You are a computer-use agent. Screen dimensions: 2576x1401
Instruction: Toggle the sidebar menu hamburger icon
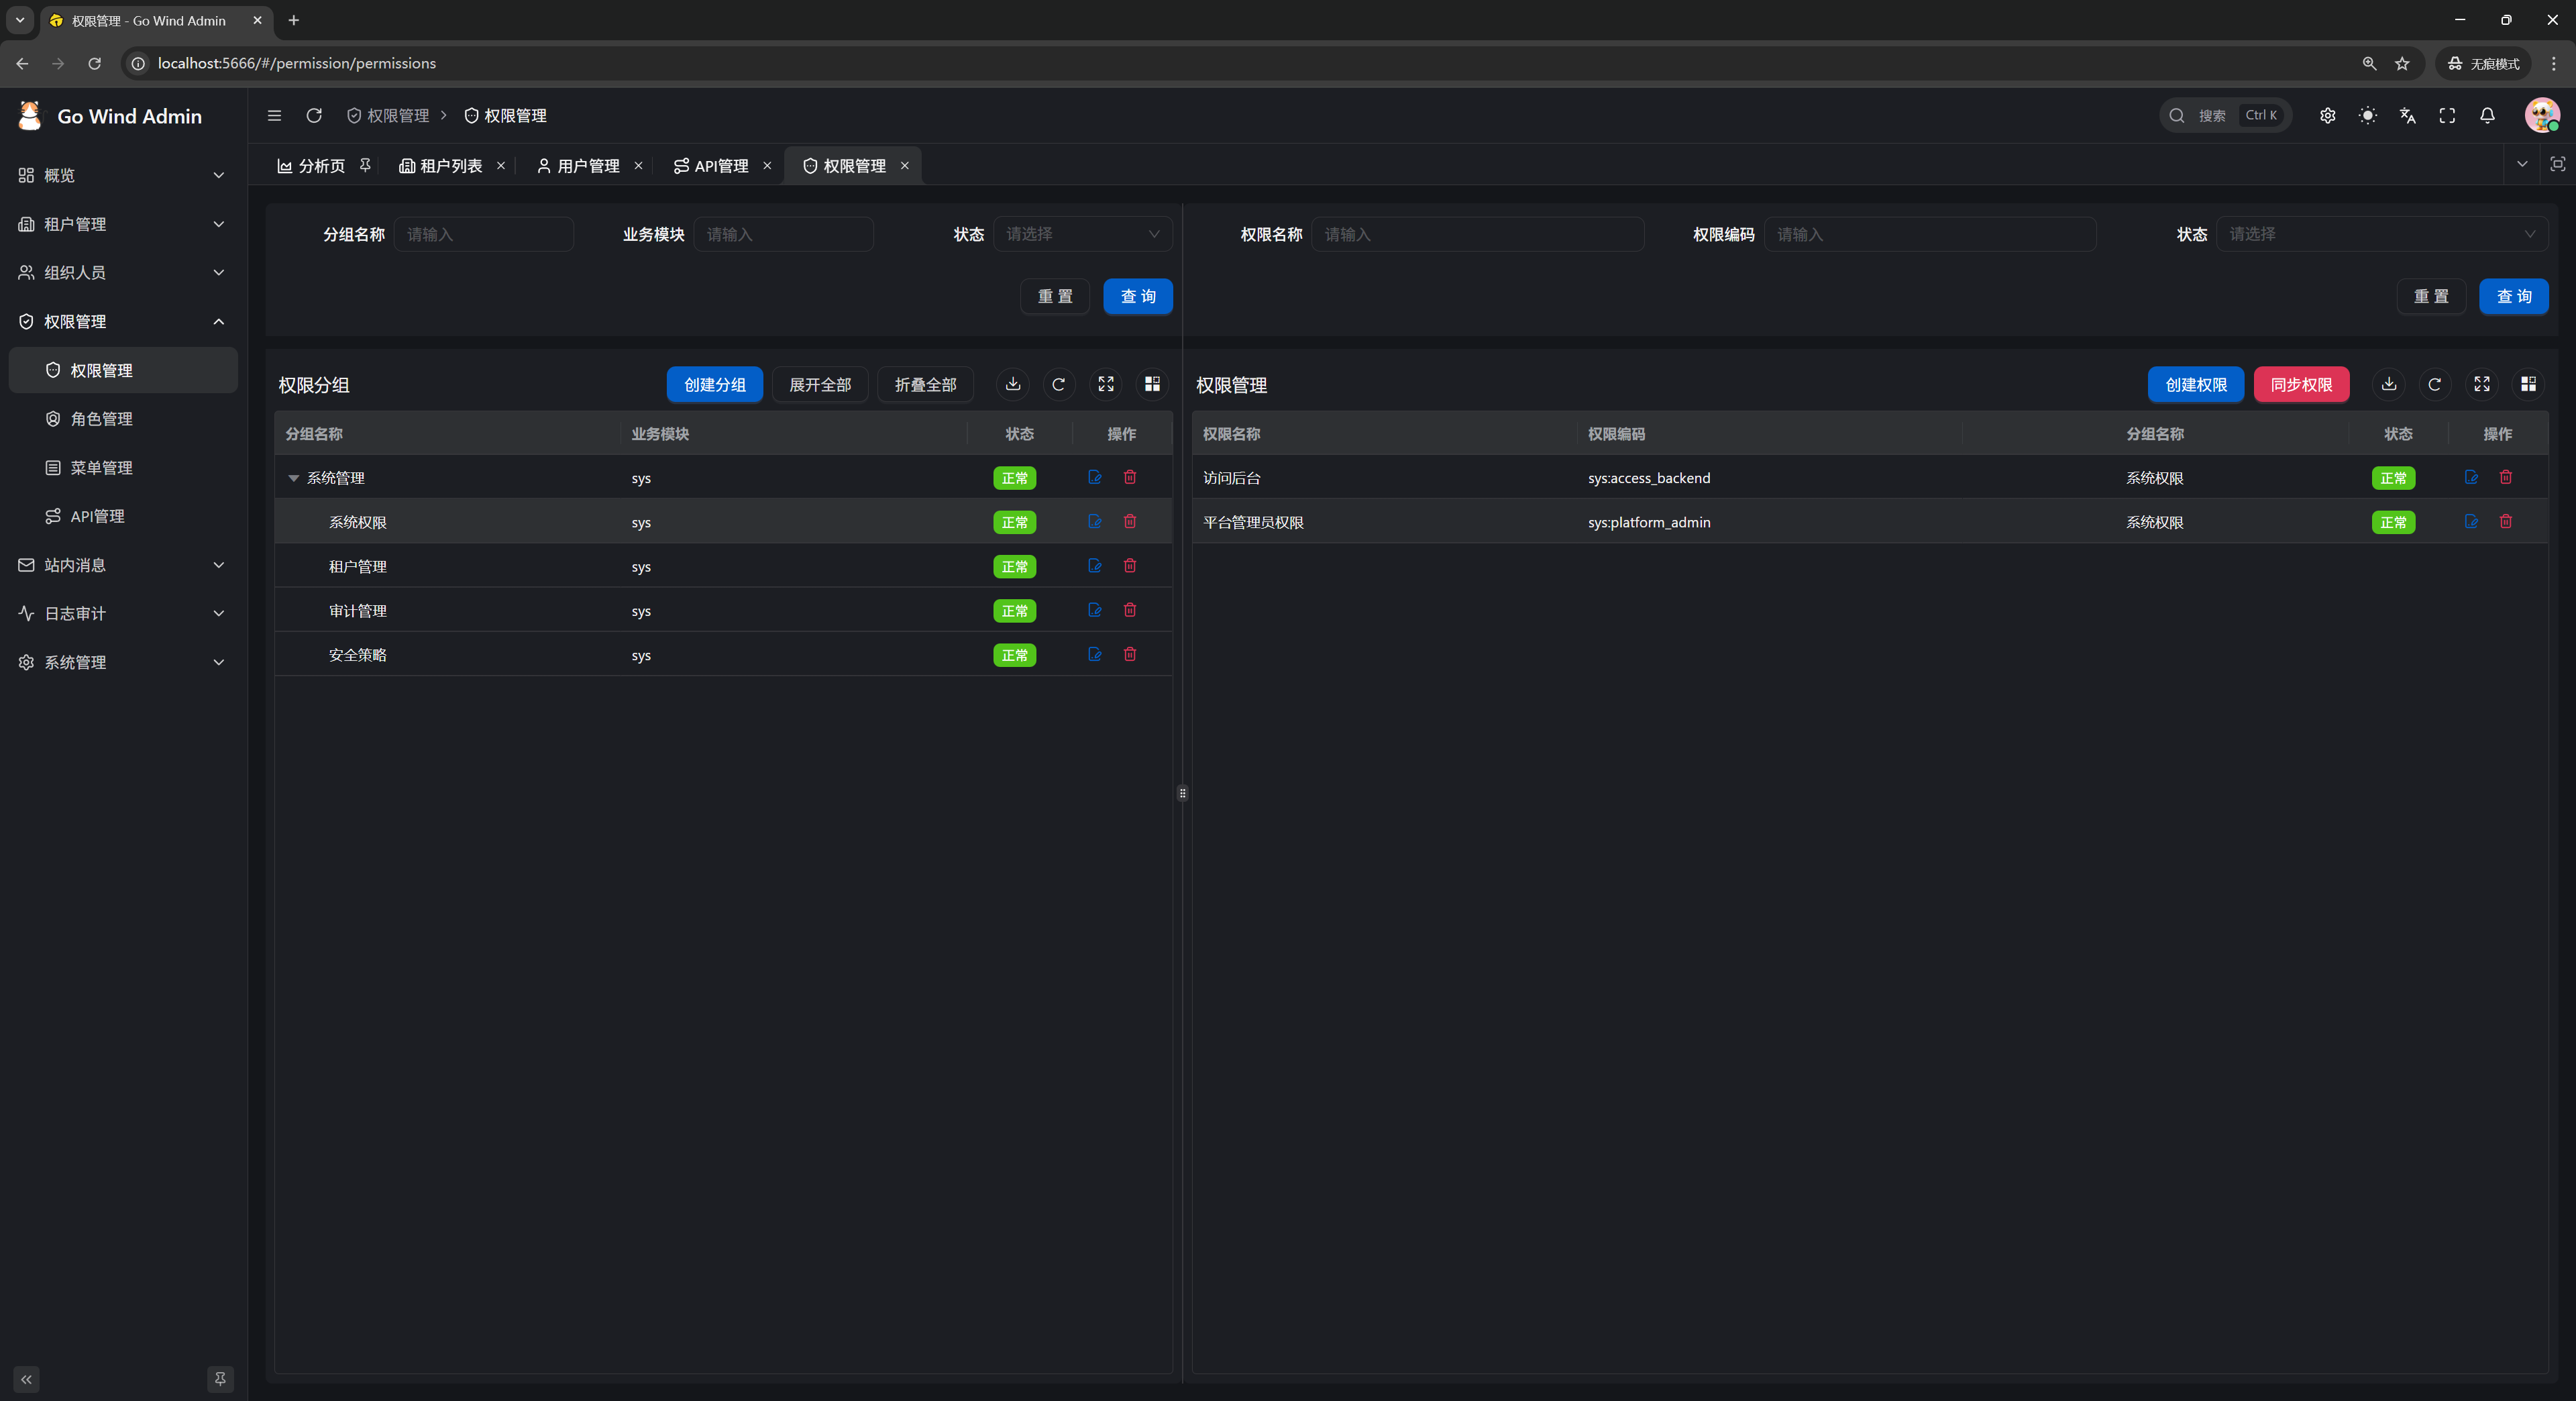pyautogui.click(x=274, y=116)
